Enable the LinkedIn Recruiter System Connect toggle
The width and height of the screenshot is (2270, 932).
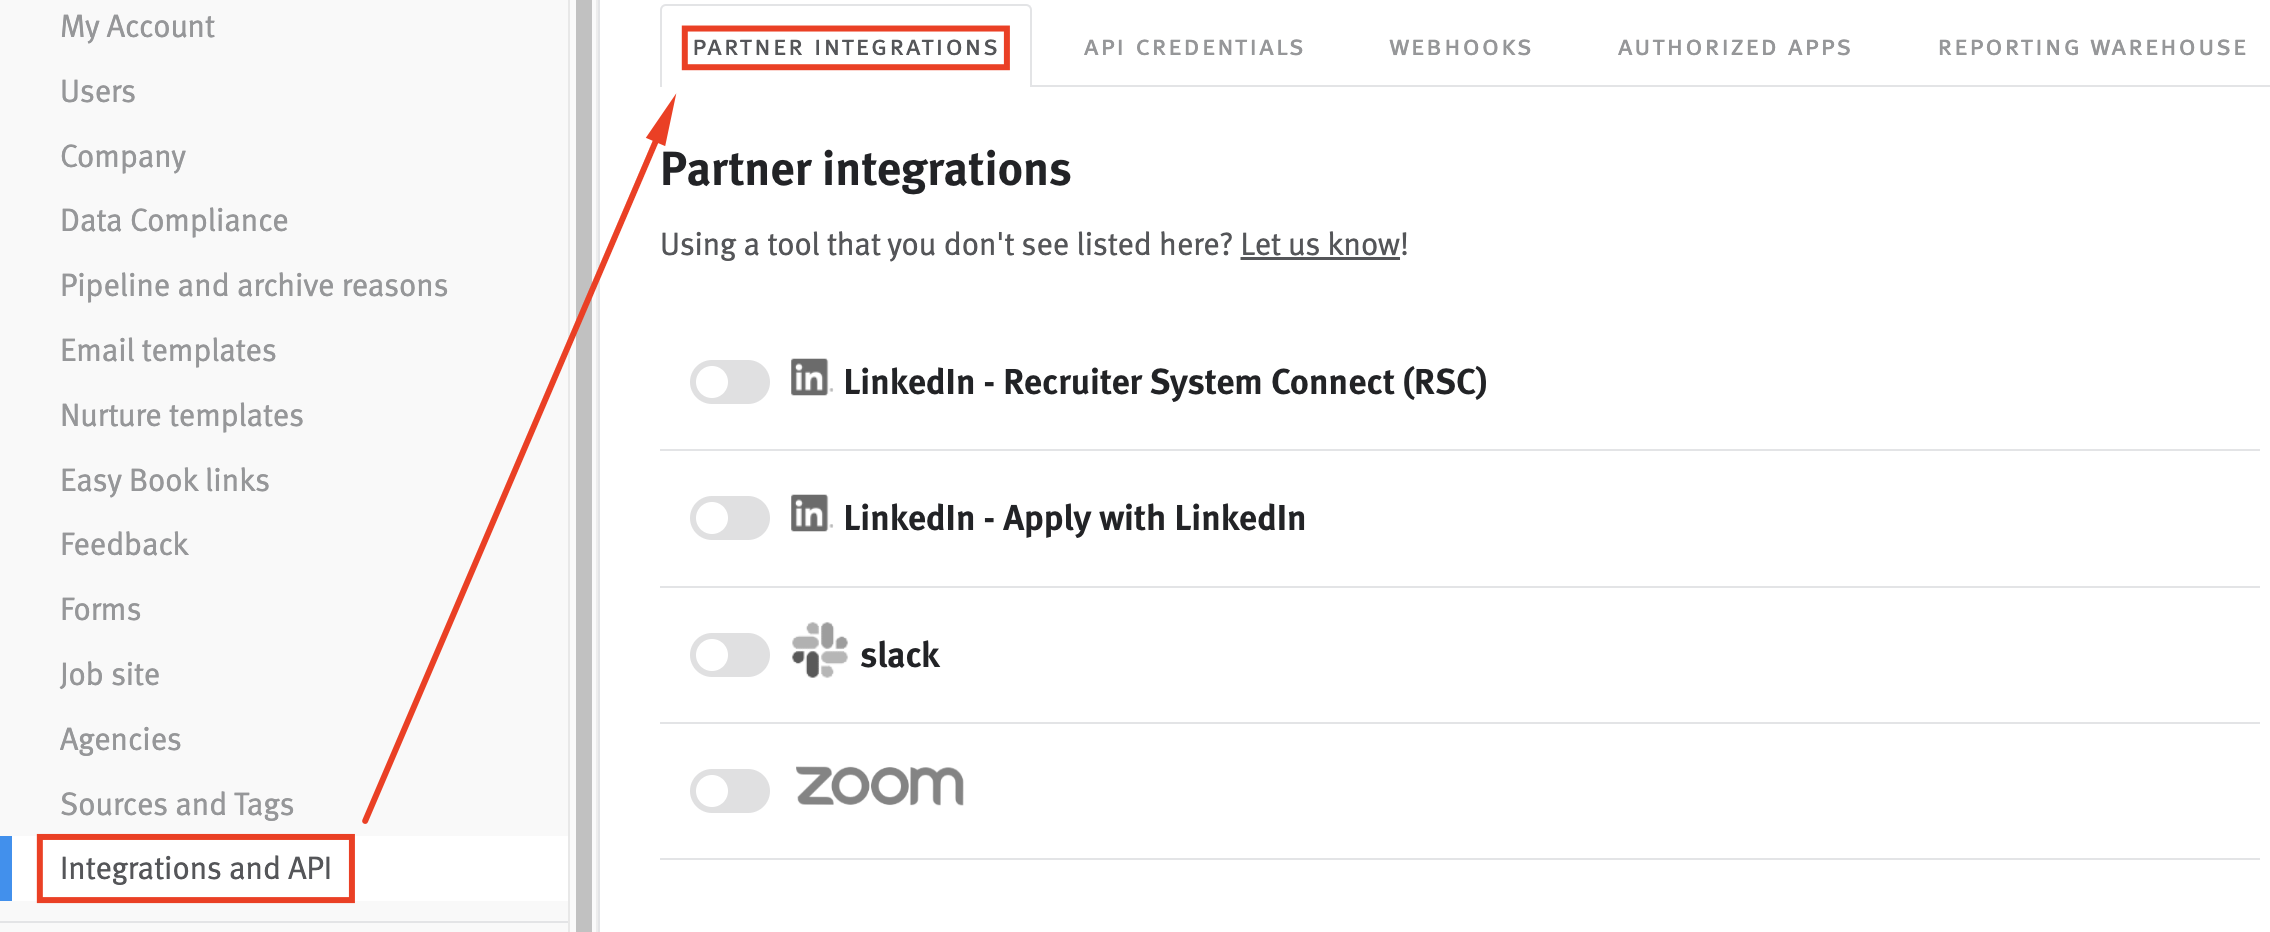(x=730, y=381)
